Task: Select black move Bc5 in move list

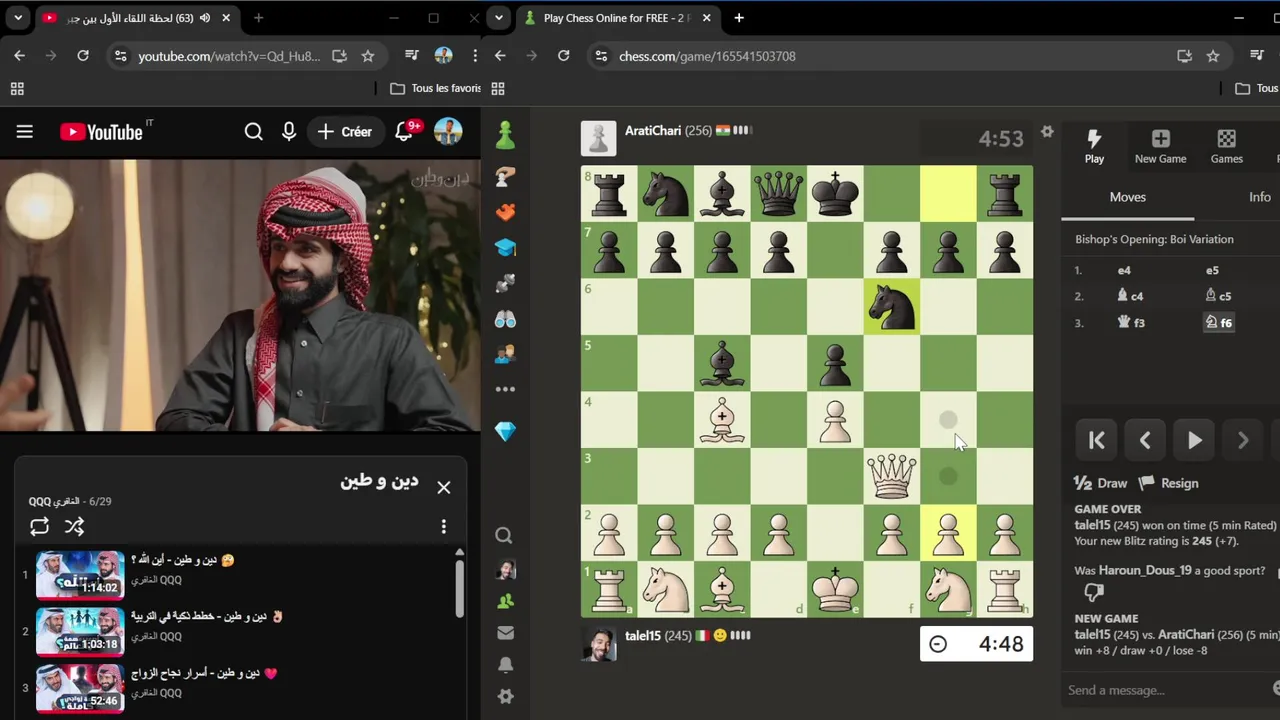Action: tap(1218, 296)
